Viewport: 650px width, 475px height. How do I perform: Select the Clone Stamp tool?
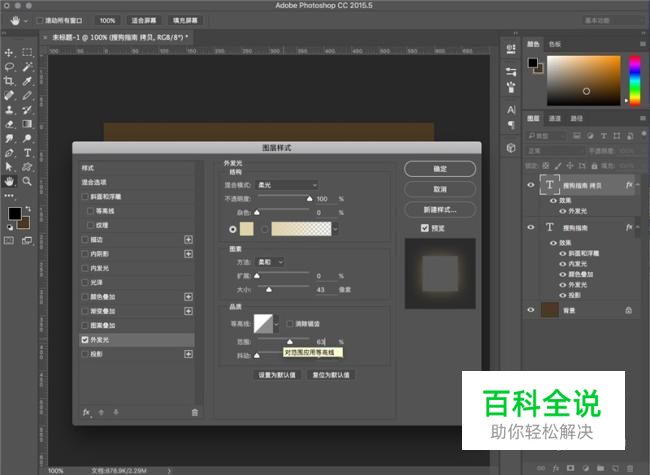(x=9, y=110)
